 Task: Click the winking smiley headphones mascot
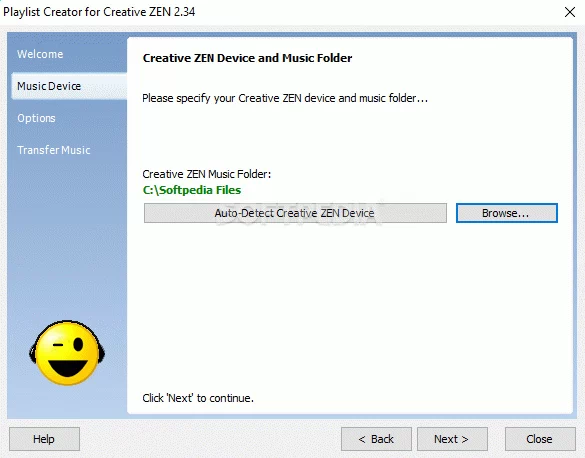[x=67, y=352]
